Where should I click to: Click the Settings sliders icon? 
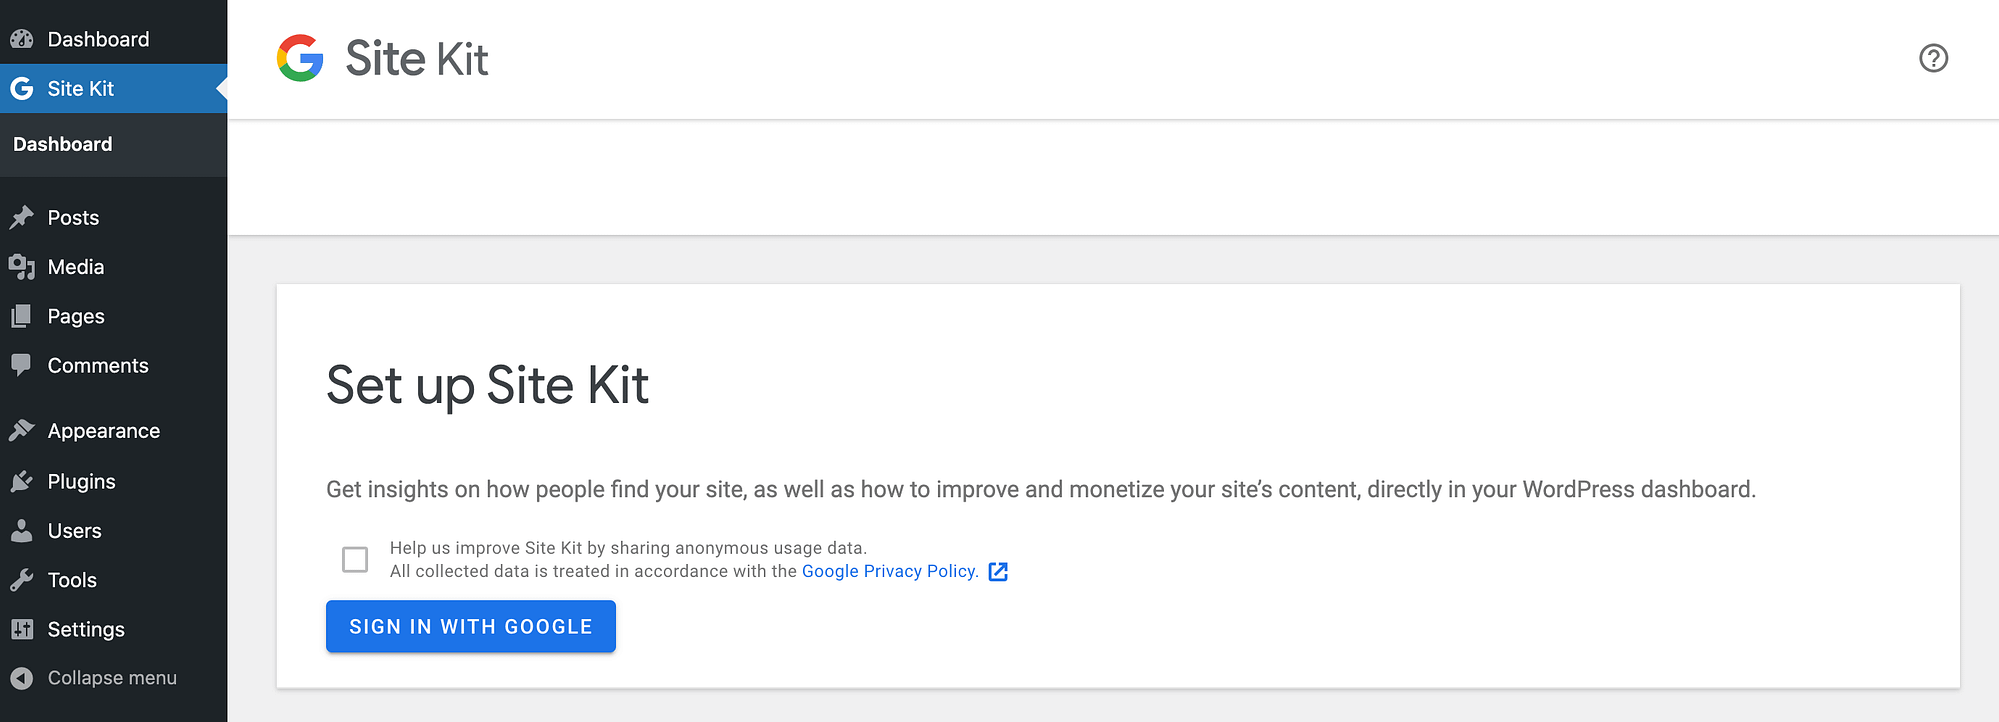(x=22, y=629)
